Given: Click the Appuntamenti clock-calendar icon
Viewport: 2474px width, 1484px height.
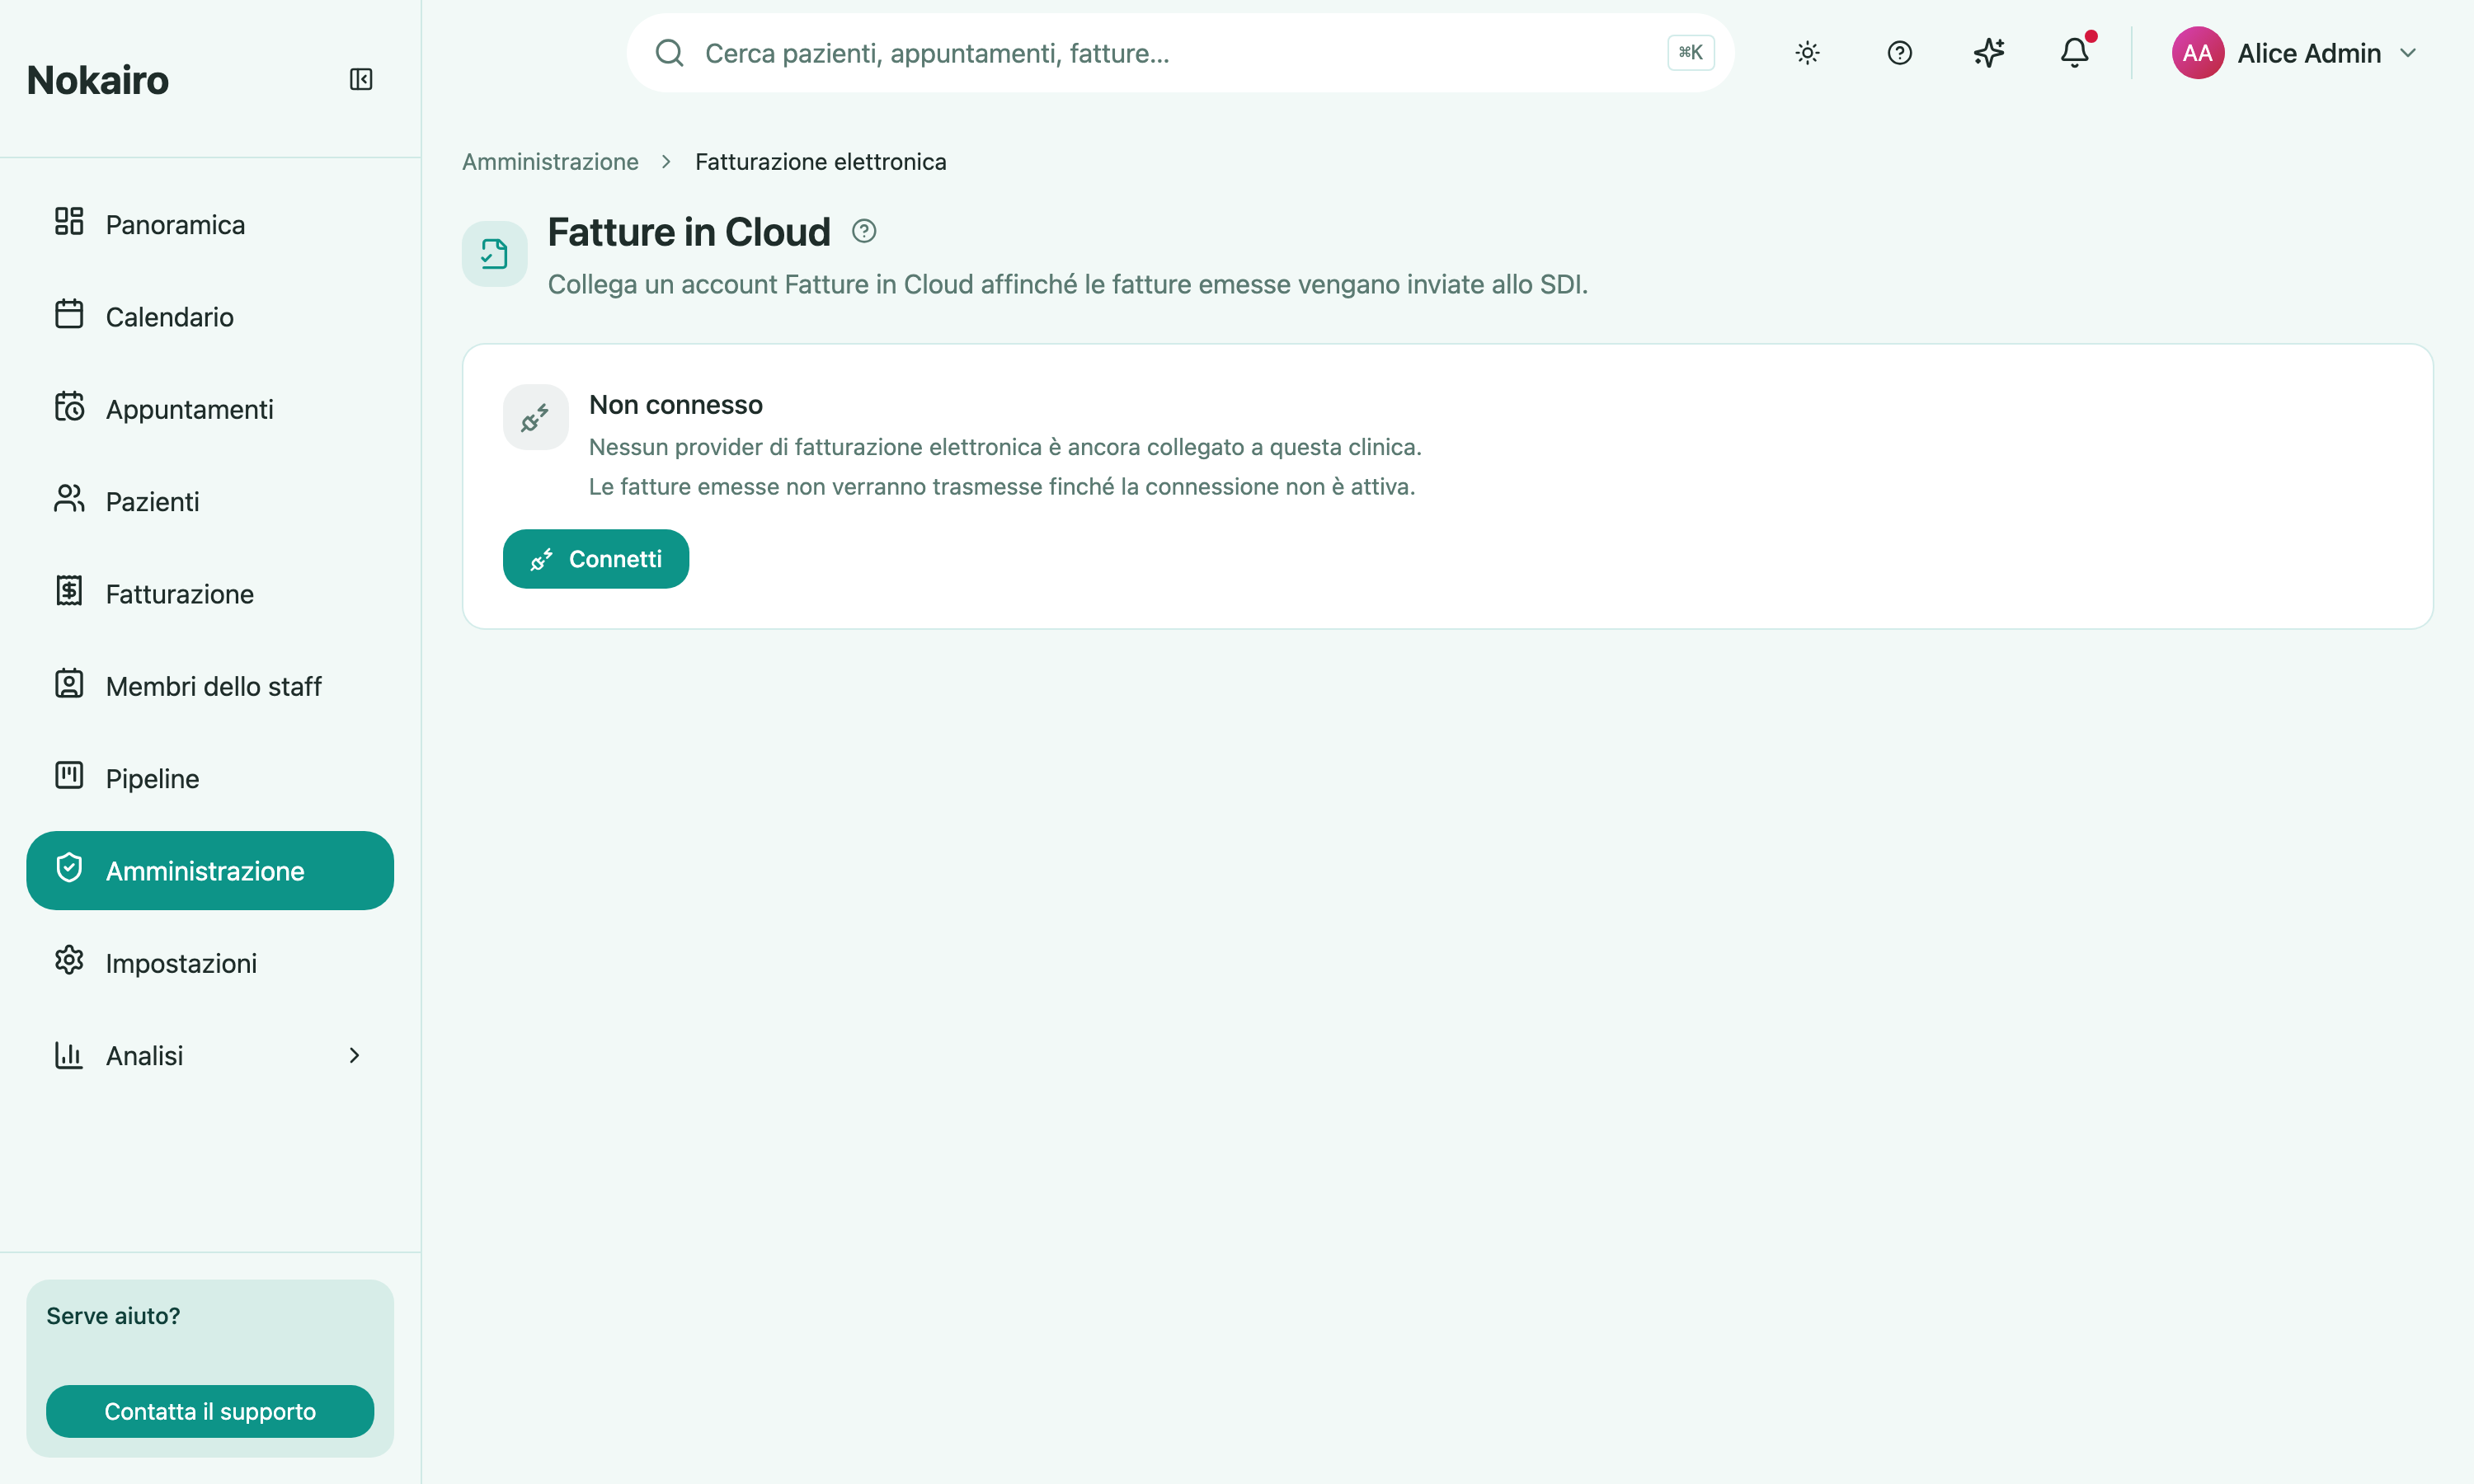Looking at the screenshot, I should coord(69,406).
